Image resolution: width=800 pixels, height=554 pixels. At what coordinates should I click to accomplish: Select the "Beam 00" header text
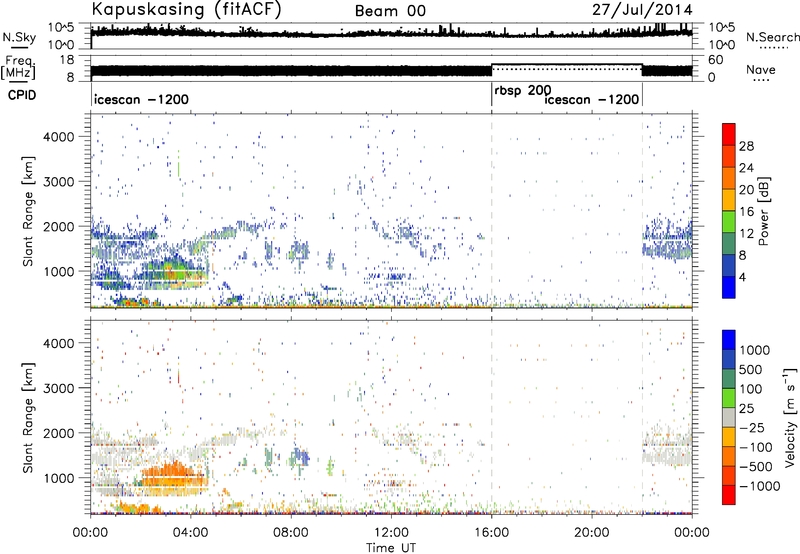coord(390,11)
